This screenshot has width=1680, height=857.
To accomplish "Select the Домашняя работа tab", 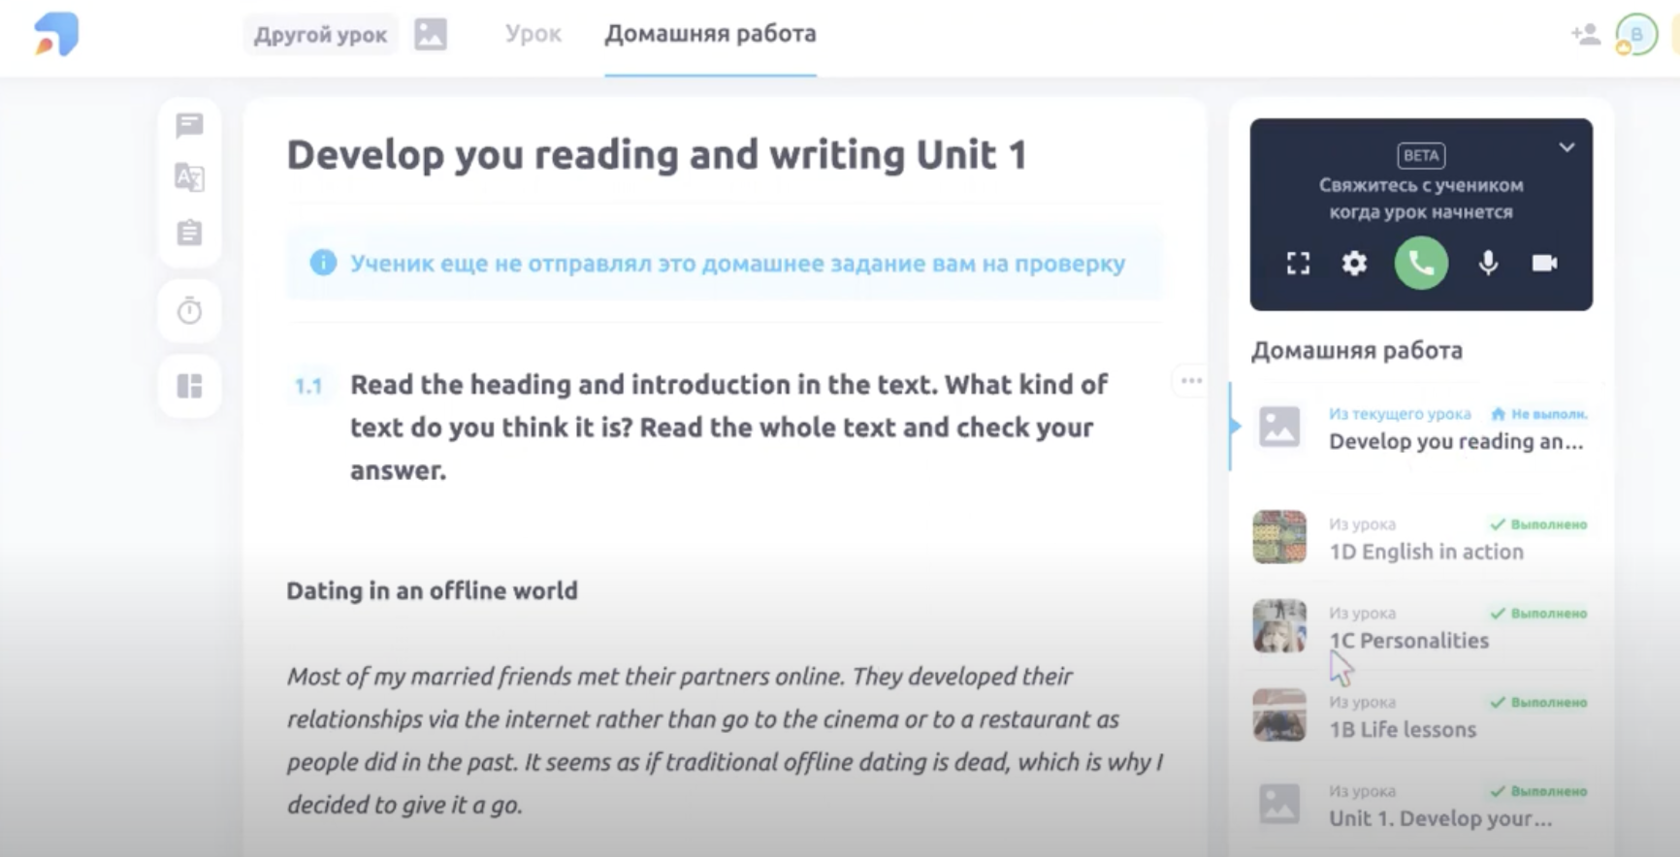I will pos(710,34).
